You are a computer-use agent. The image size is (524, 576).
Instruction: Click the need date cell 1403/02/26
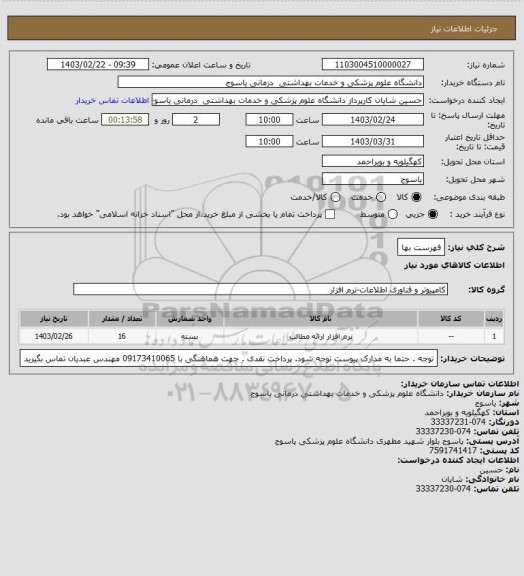(x=54, y=336)
